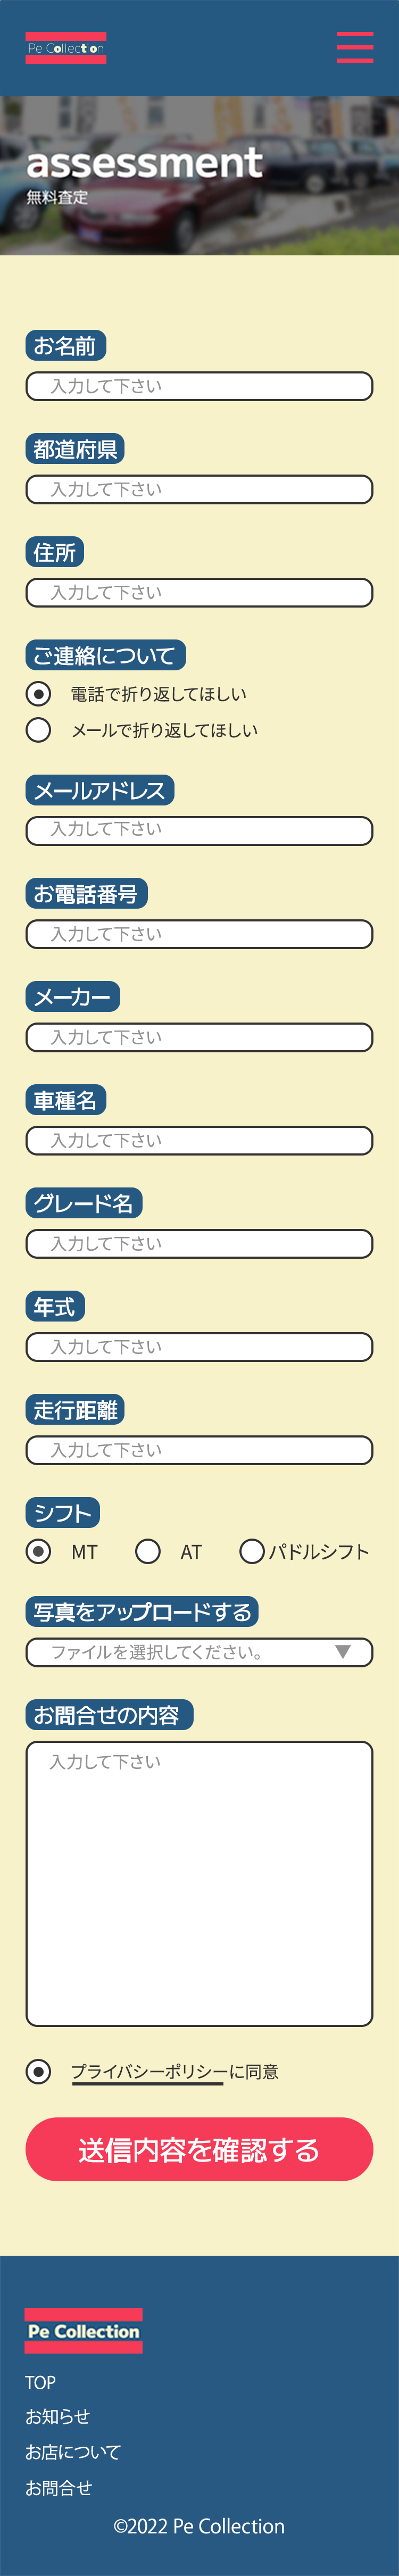
Task: Toggle privacy policy agreement radio
Action: (38, 2071)
